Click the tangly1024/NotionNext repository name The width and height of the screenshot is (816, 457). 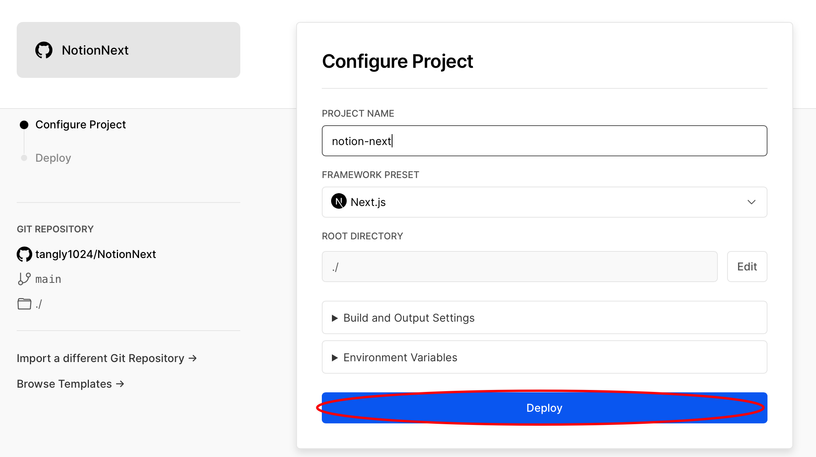(x=96, y=254)
